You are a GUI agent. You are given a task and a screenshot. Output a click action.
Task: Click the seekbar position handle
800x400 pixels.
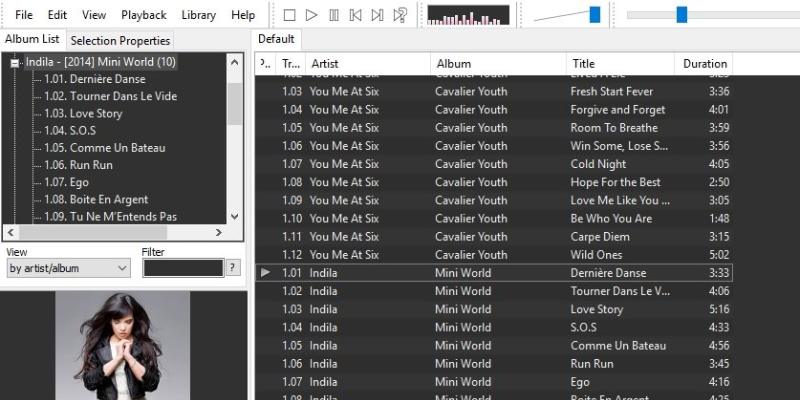coord(682,14)
